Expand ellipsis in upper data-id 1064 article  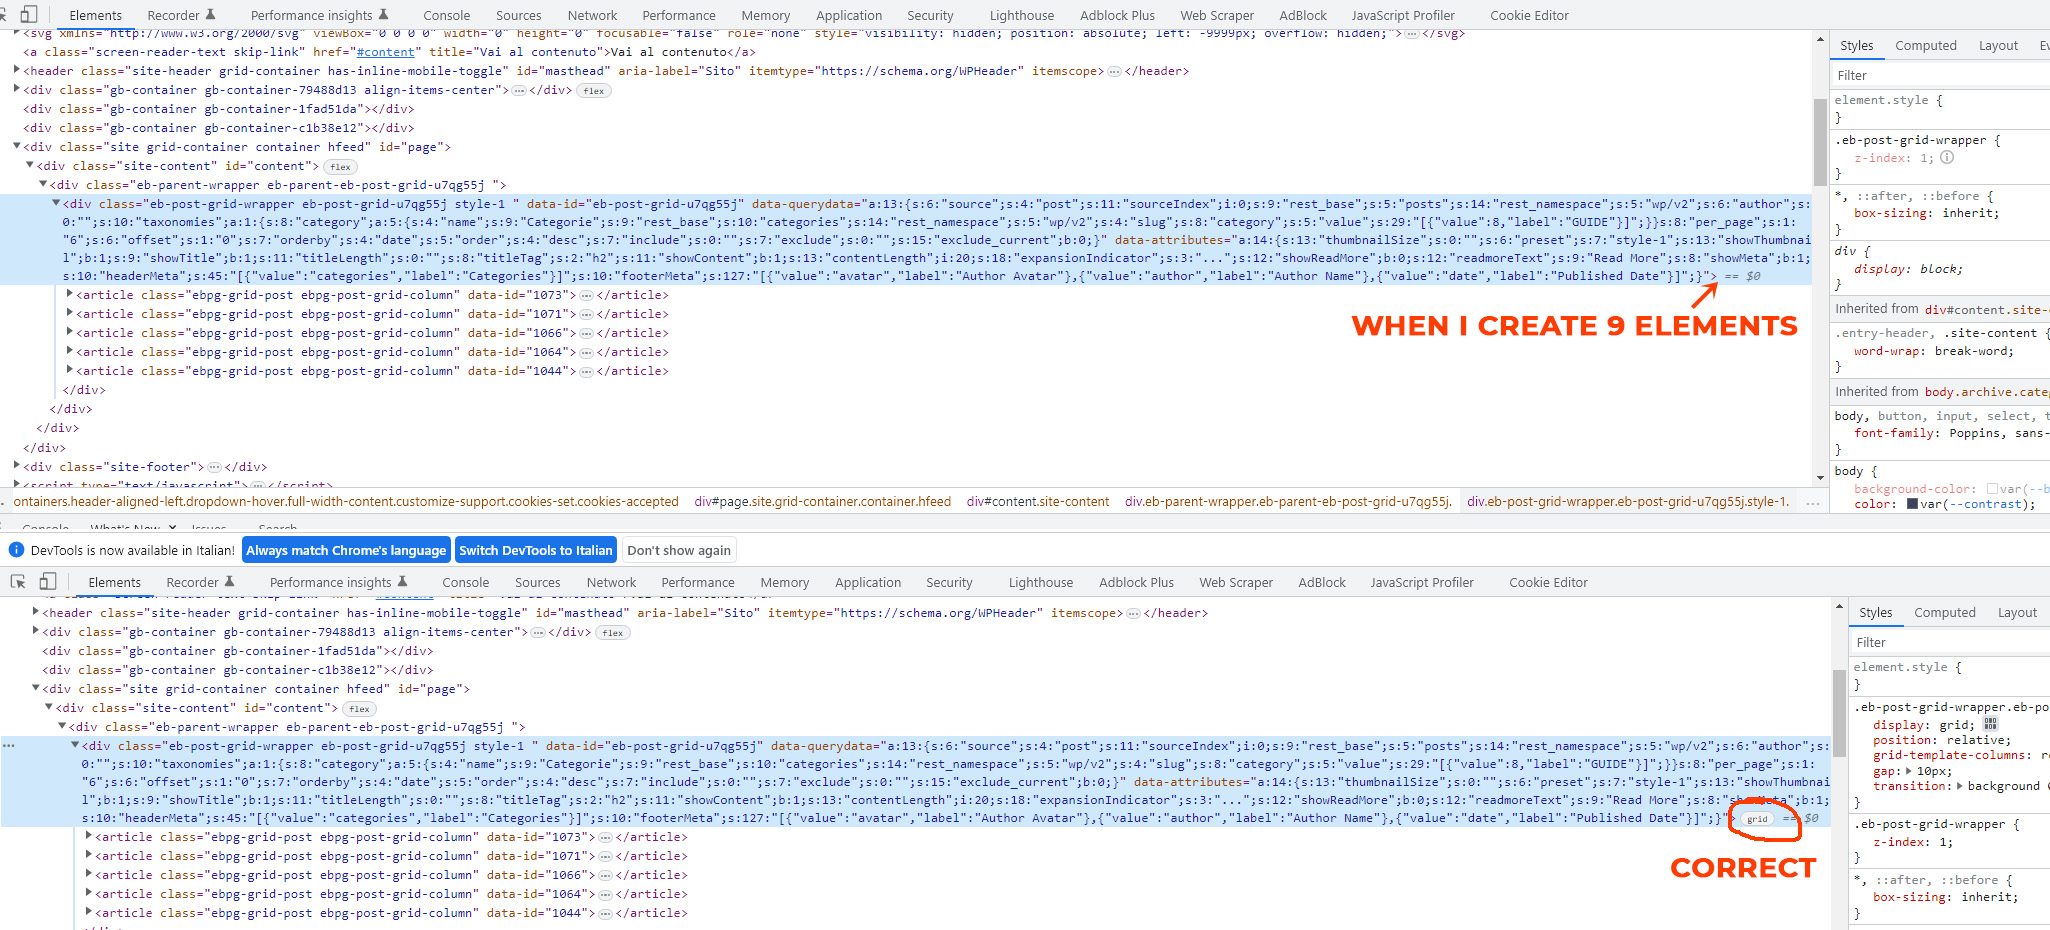587,352
